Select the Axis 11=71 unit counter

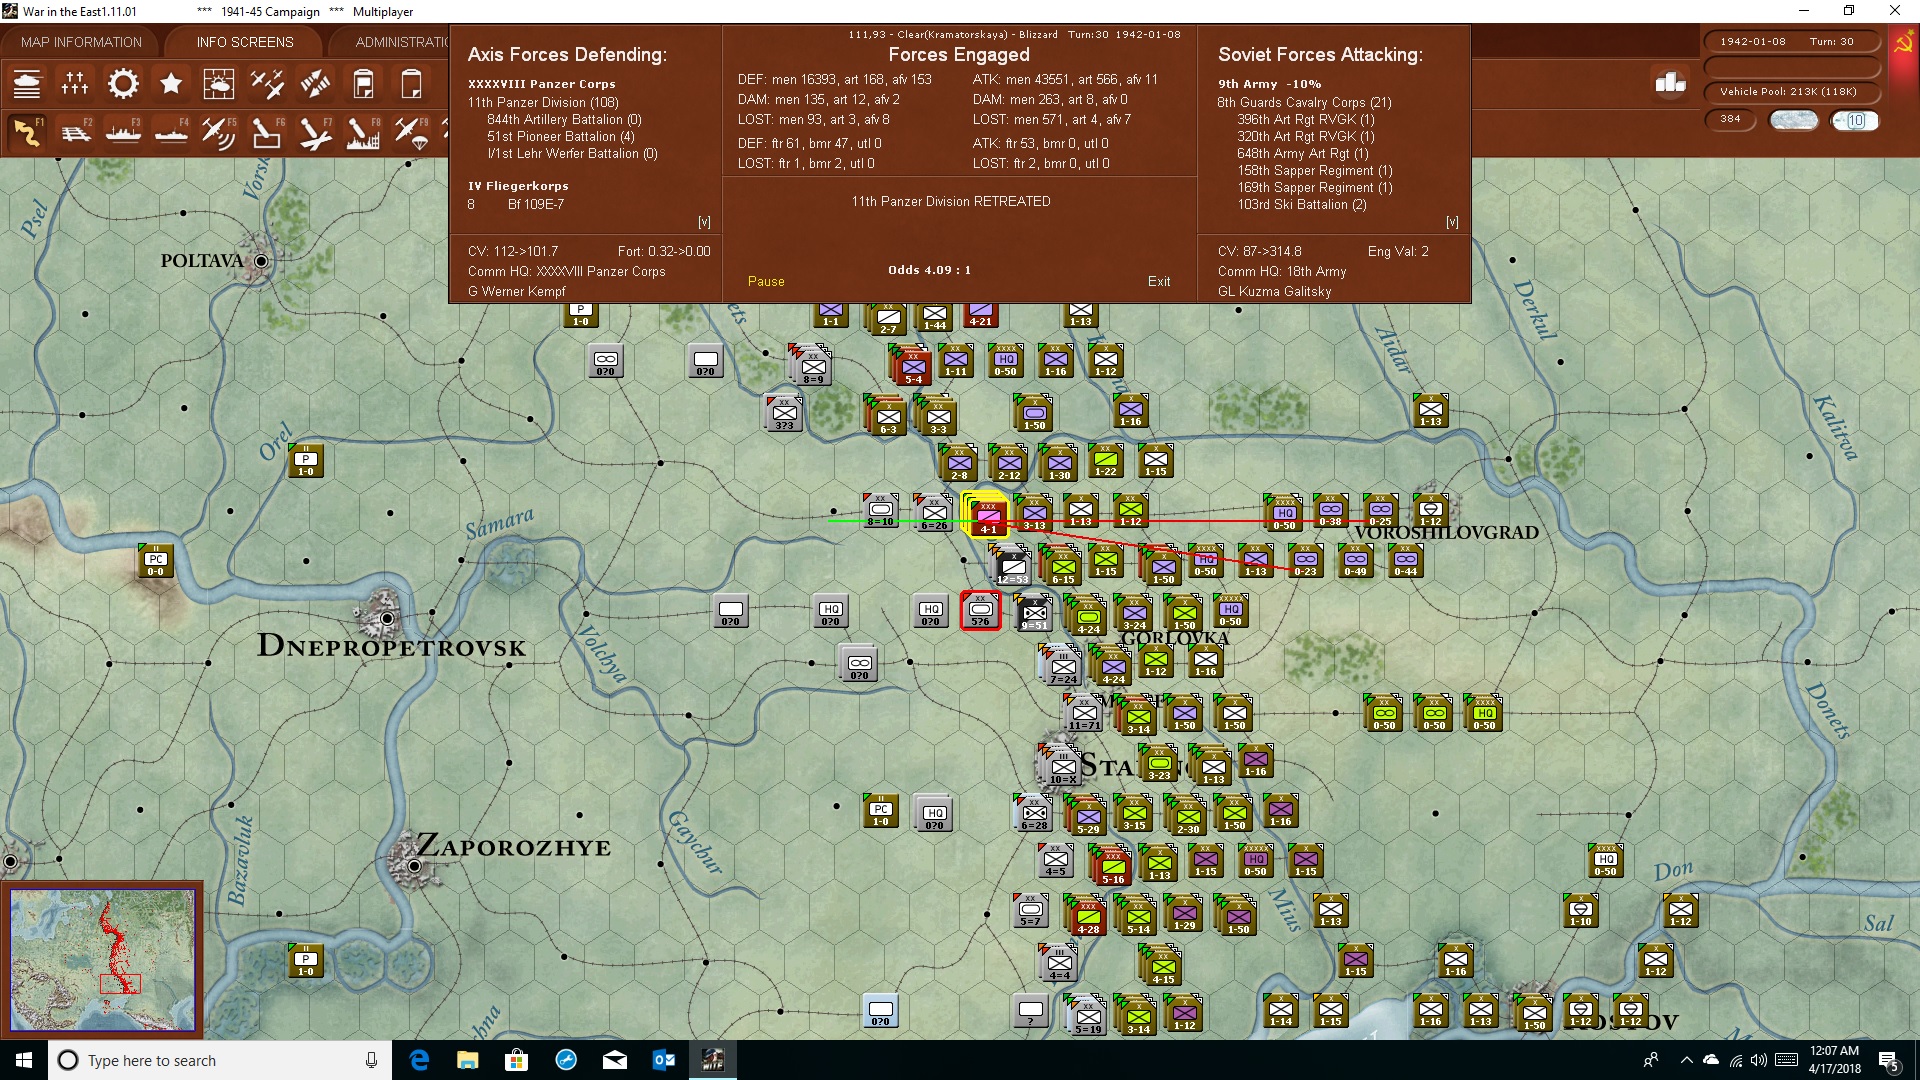[x=1084, y=713]
